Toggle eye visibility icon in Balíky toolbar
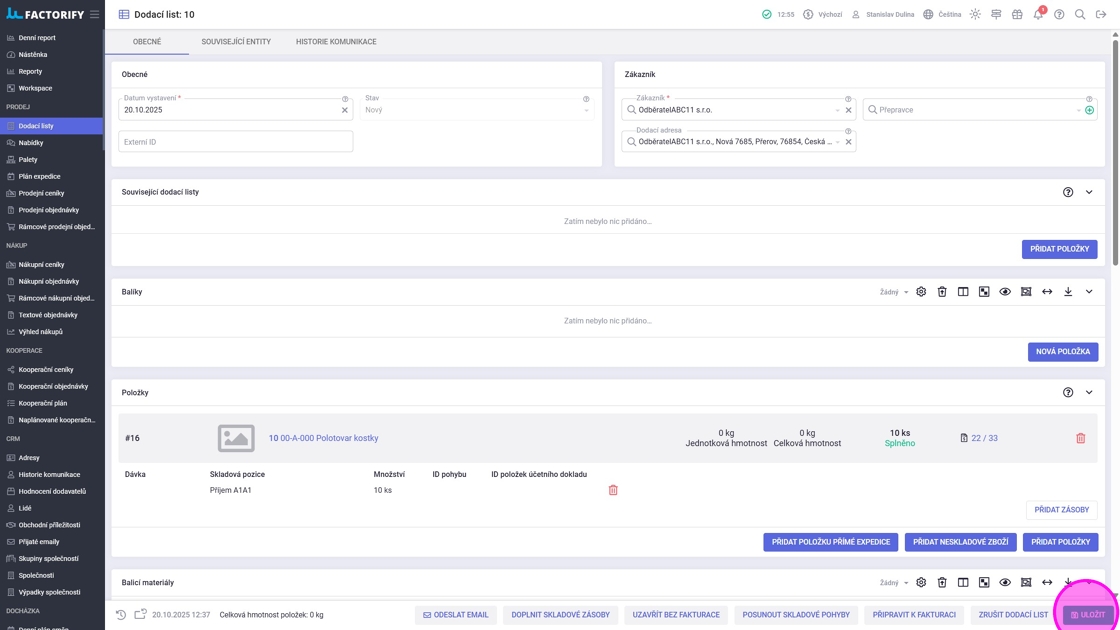 pyautogui.click(x=1005, y=292)
